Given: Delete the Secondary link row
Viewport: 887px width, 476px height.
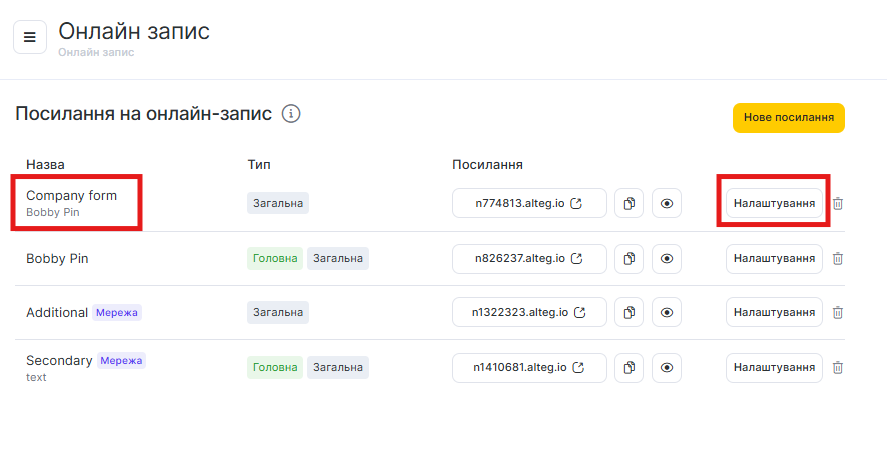Looking at the screenshot, I should coord(838,368).
